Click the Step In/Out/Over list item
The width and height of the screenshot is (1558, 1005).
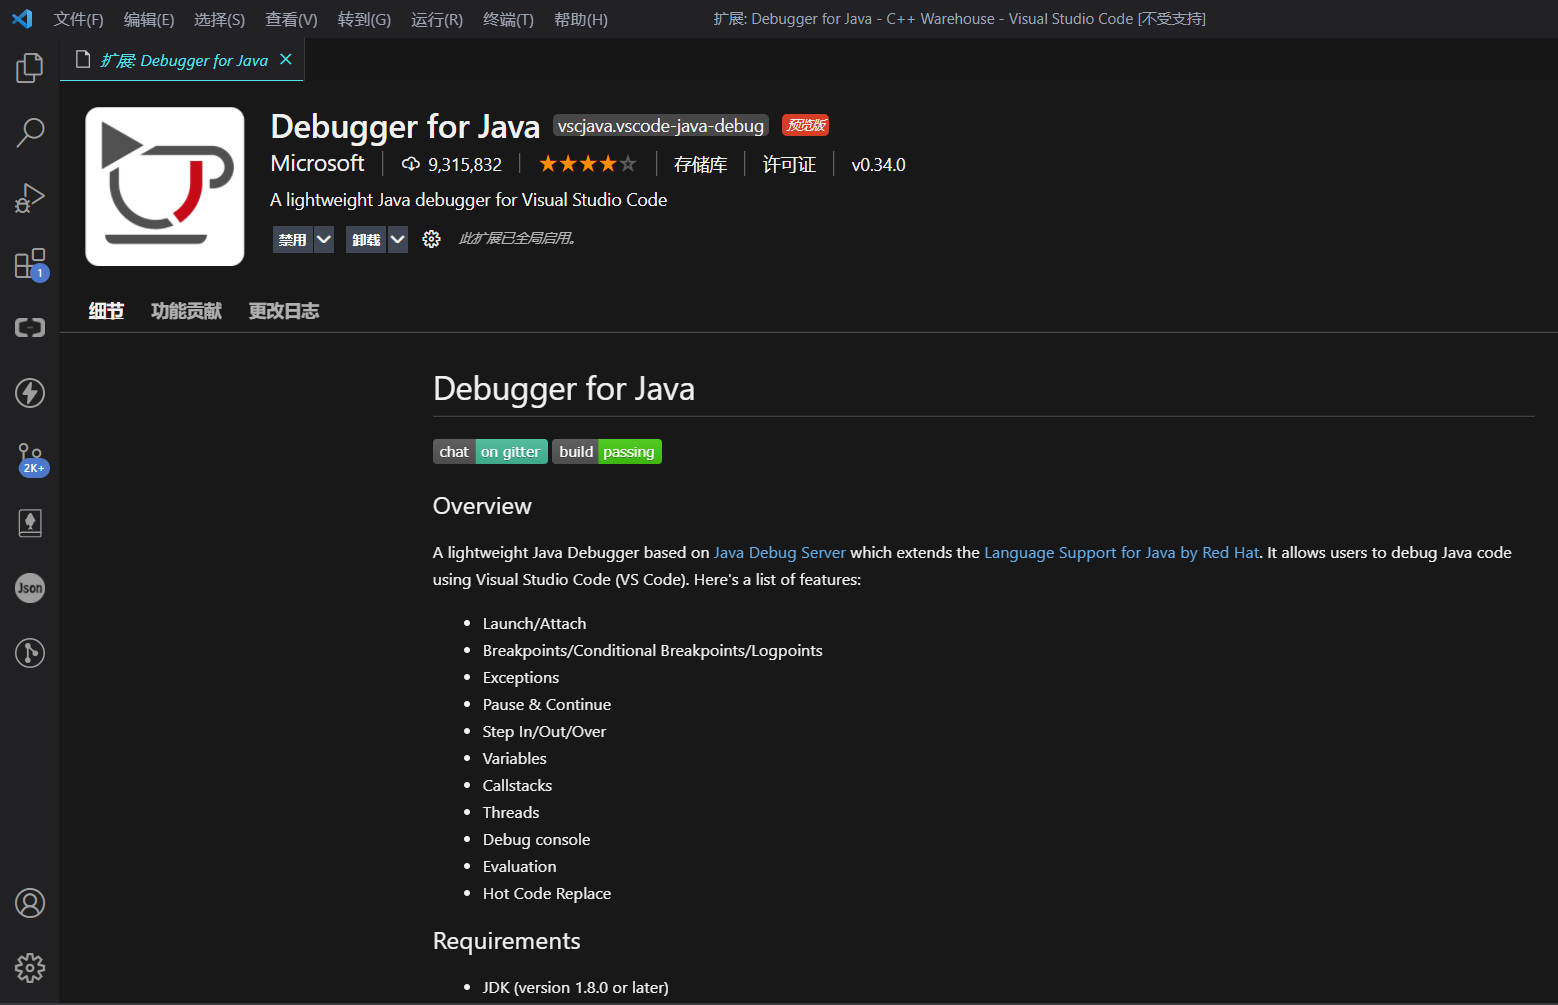(x=544, y=731)
